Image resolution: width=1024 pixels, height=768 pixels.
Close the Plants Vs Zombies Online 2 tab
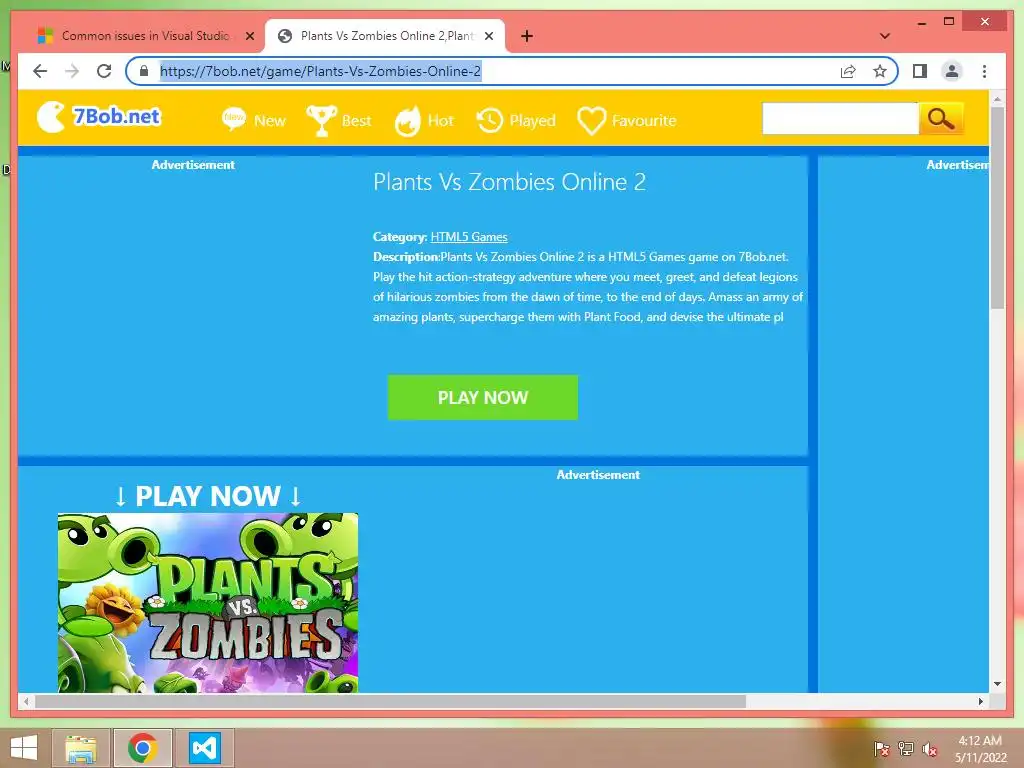click(x=489, y=36)
